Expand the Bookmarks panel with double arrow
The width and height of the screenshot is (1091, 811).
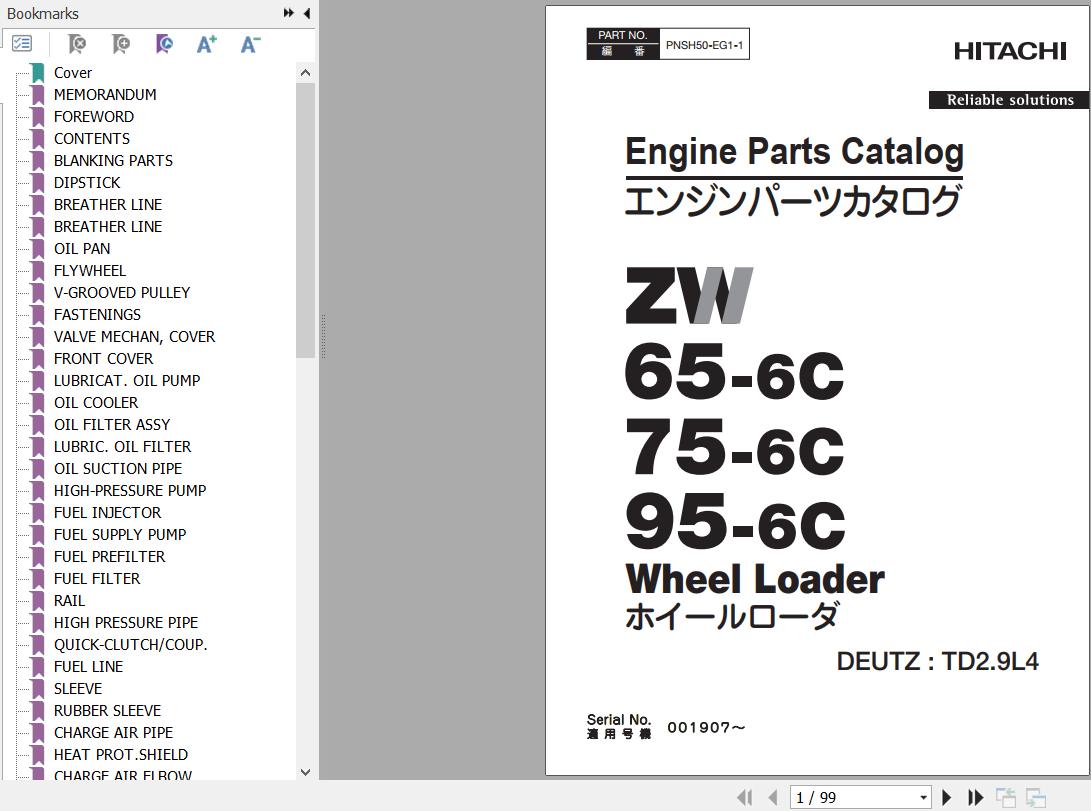pos(288,13)
